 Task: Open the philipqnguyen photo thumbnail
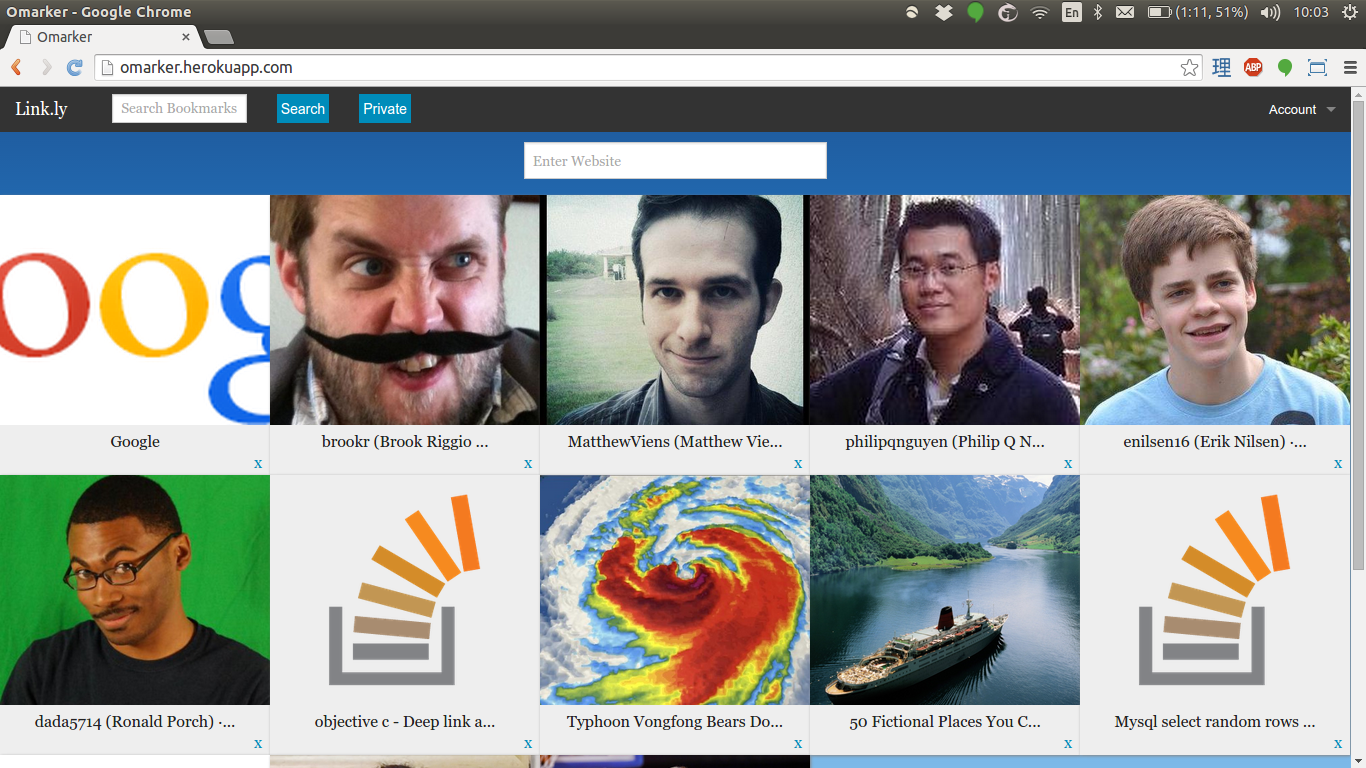pyautogui.click(x=945, y=310)
